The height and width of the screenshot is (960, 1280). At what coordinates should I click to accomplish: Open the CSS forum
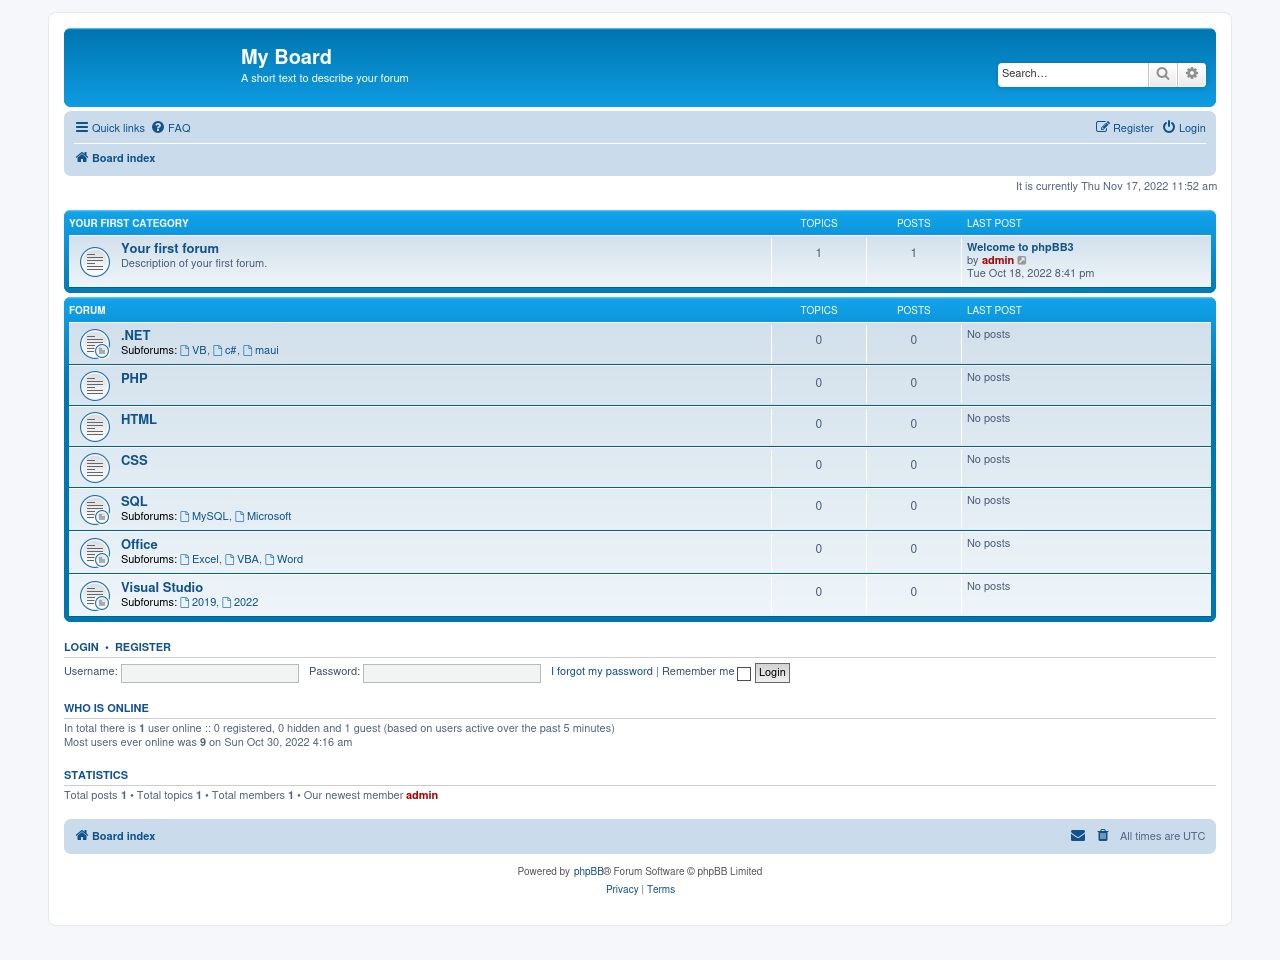pyautogui.click(x=134, y=460)
